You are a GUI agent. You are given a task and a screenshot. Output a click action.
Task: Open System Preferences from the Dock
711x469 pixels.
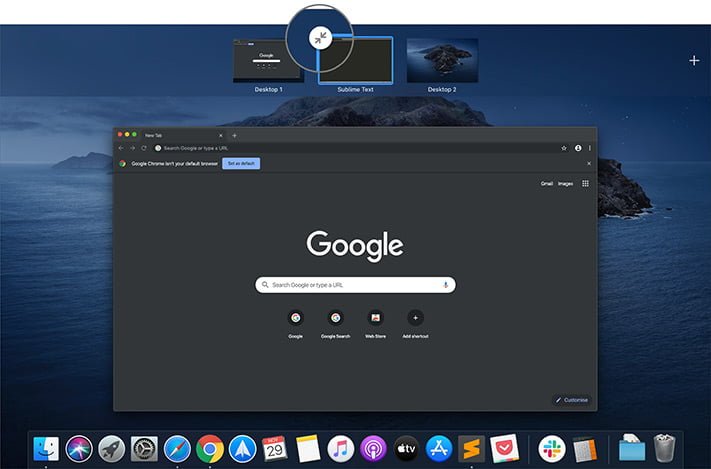pos(144,449)
